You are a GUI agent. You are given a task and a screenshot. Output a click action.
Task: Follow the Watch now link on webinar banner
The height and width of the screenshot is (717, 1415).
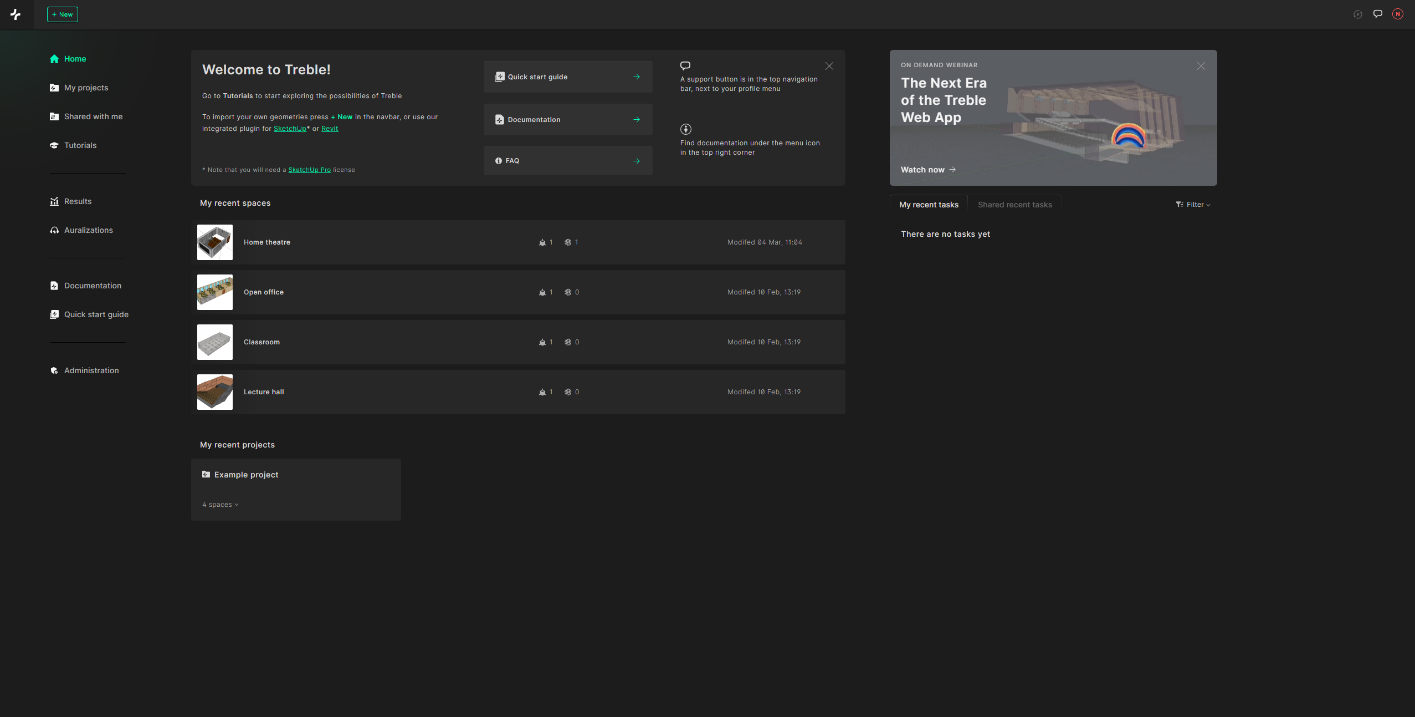pos(928,169)
